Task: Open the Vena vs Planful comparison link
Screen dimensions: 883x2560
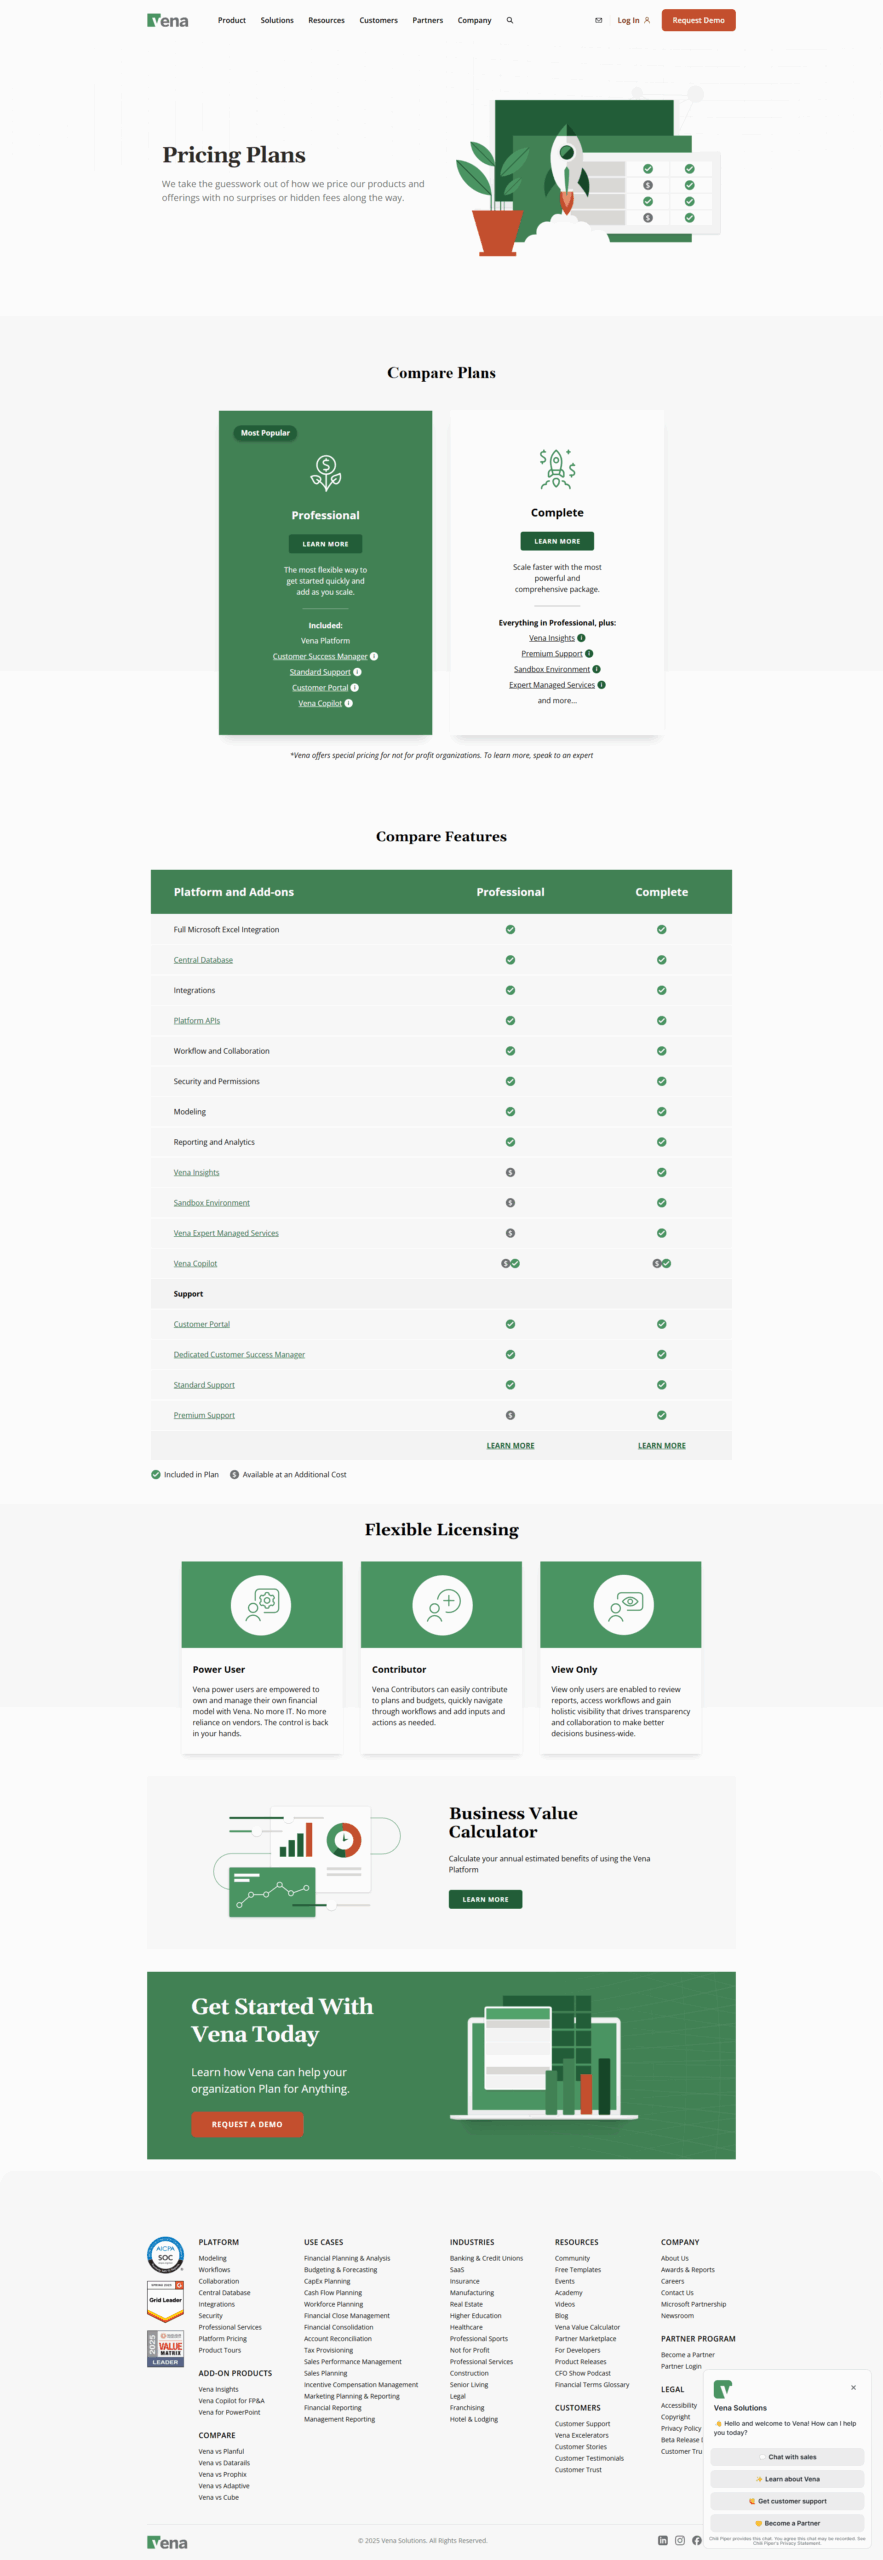Action: click(x=221, y=2451)
